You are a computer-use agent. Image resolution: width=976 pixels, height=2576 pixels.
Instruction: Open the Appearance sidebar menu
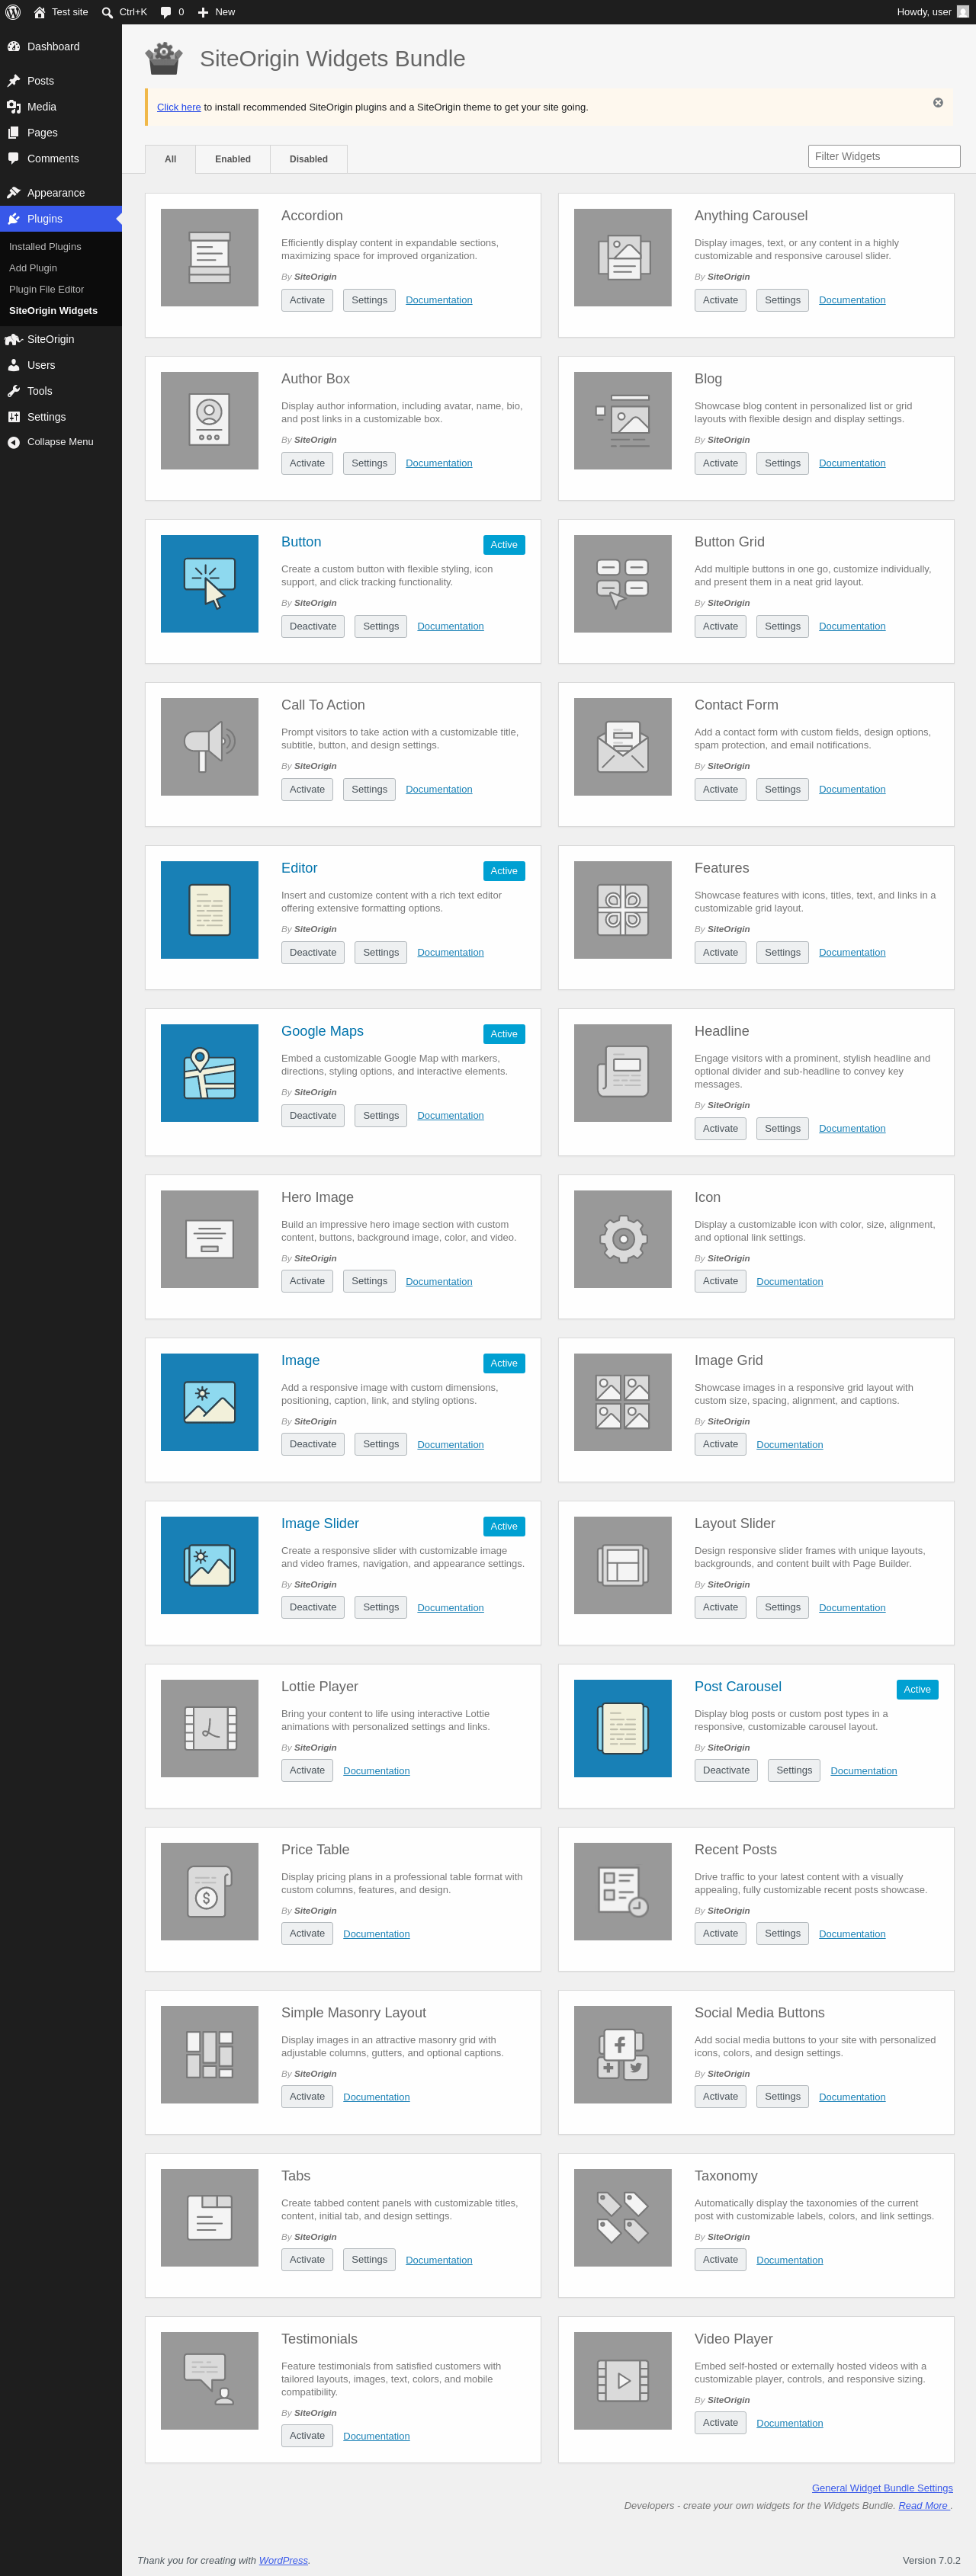click(61, 192)
